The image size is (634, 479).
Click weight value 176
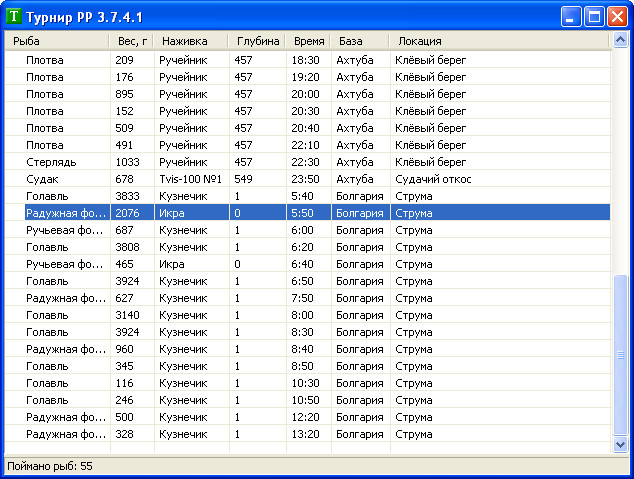(x=124, y=77)
